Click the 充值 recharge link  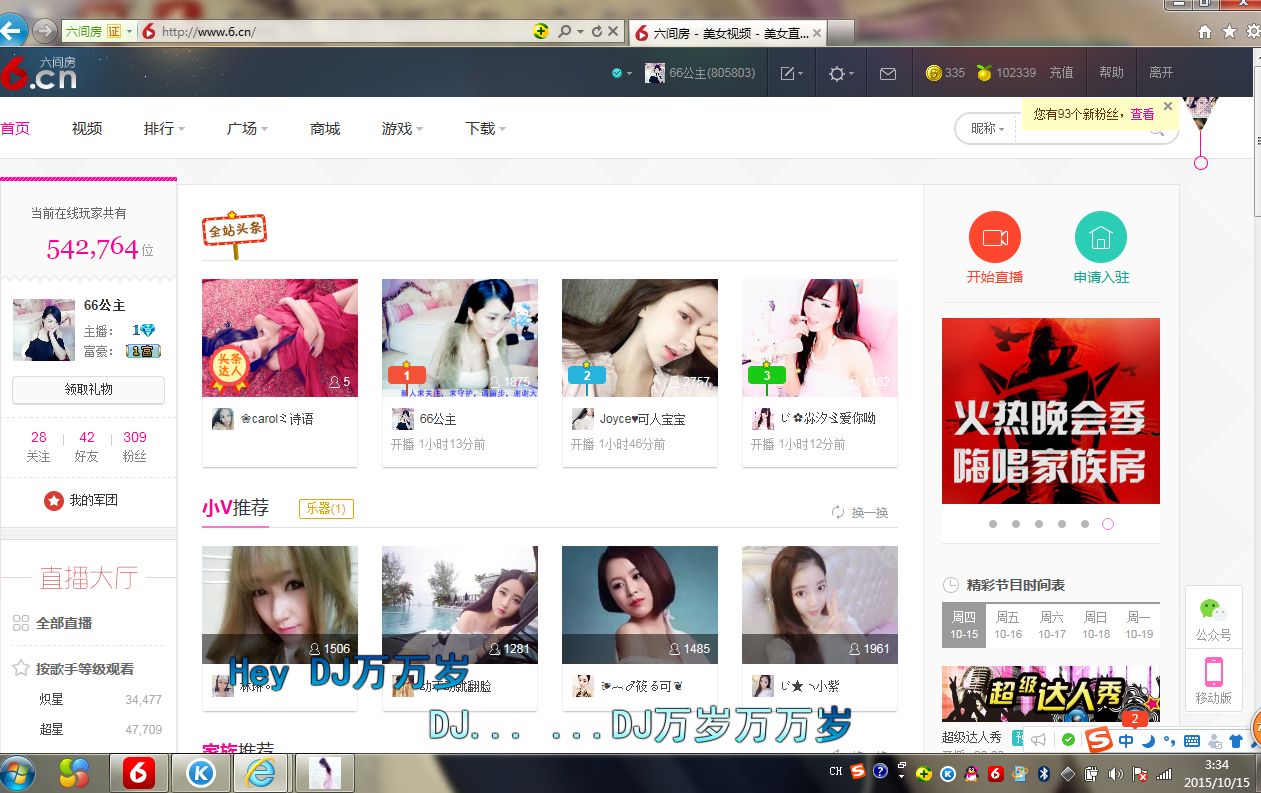(x=1061, y=73)
